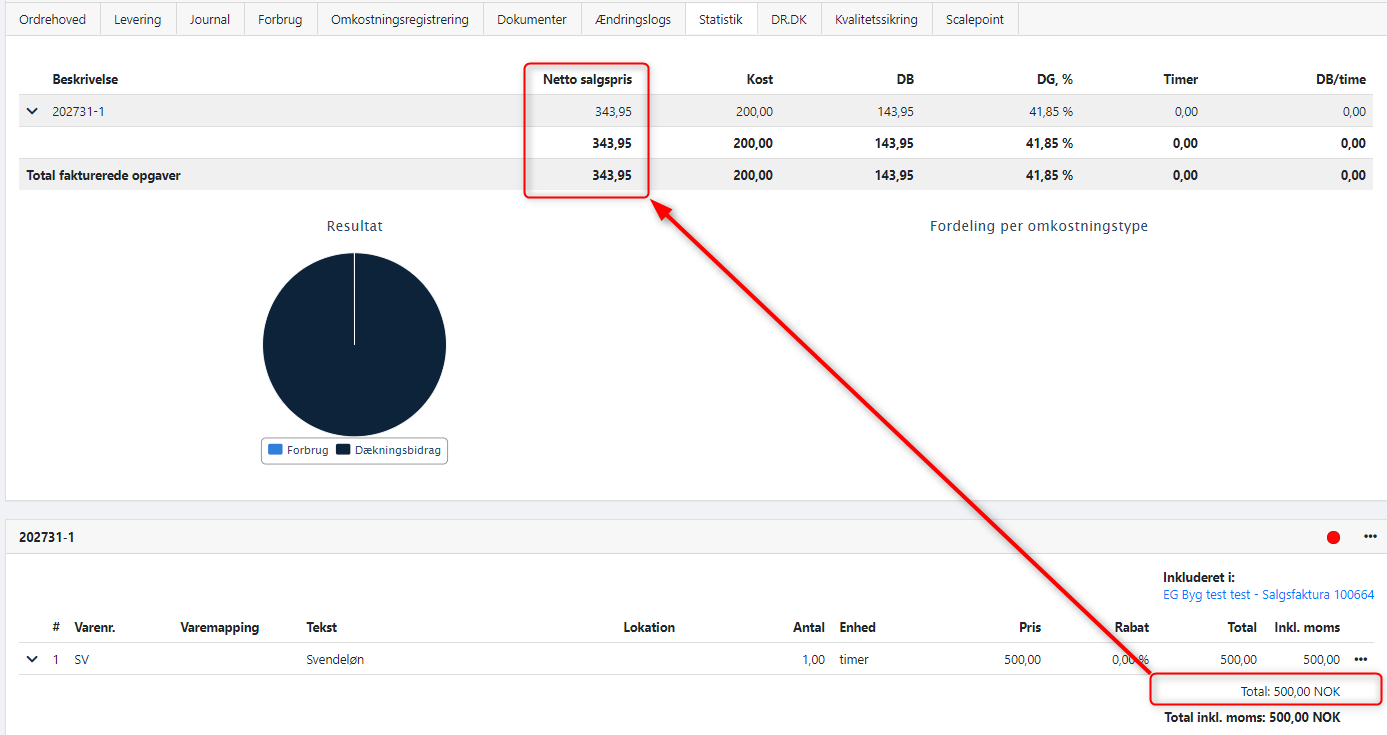Toggle the Forbrug legend color swatch

(275, 450)
